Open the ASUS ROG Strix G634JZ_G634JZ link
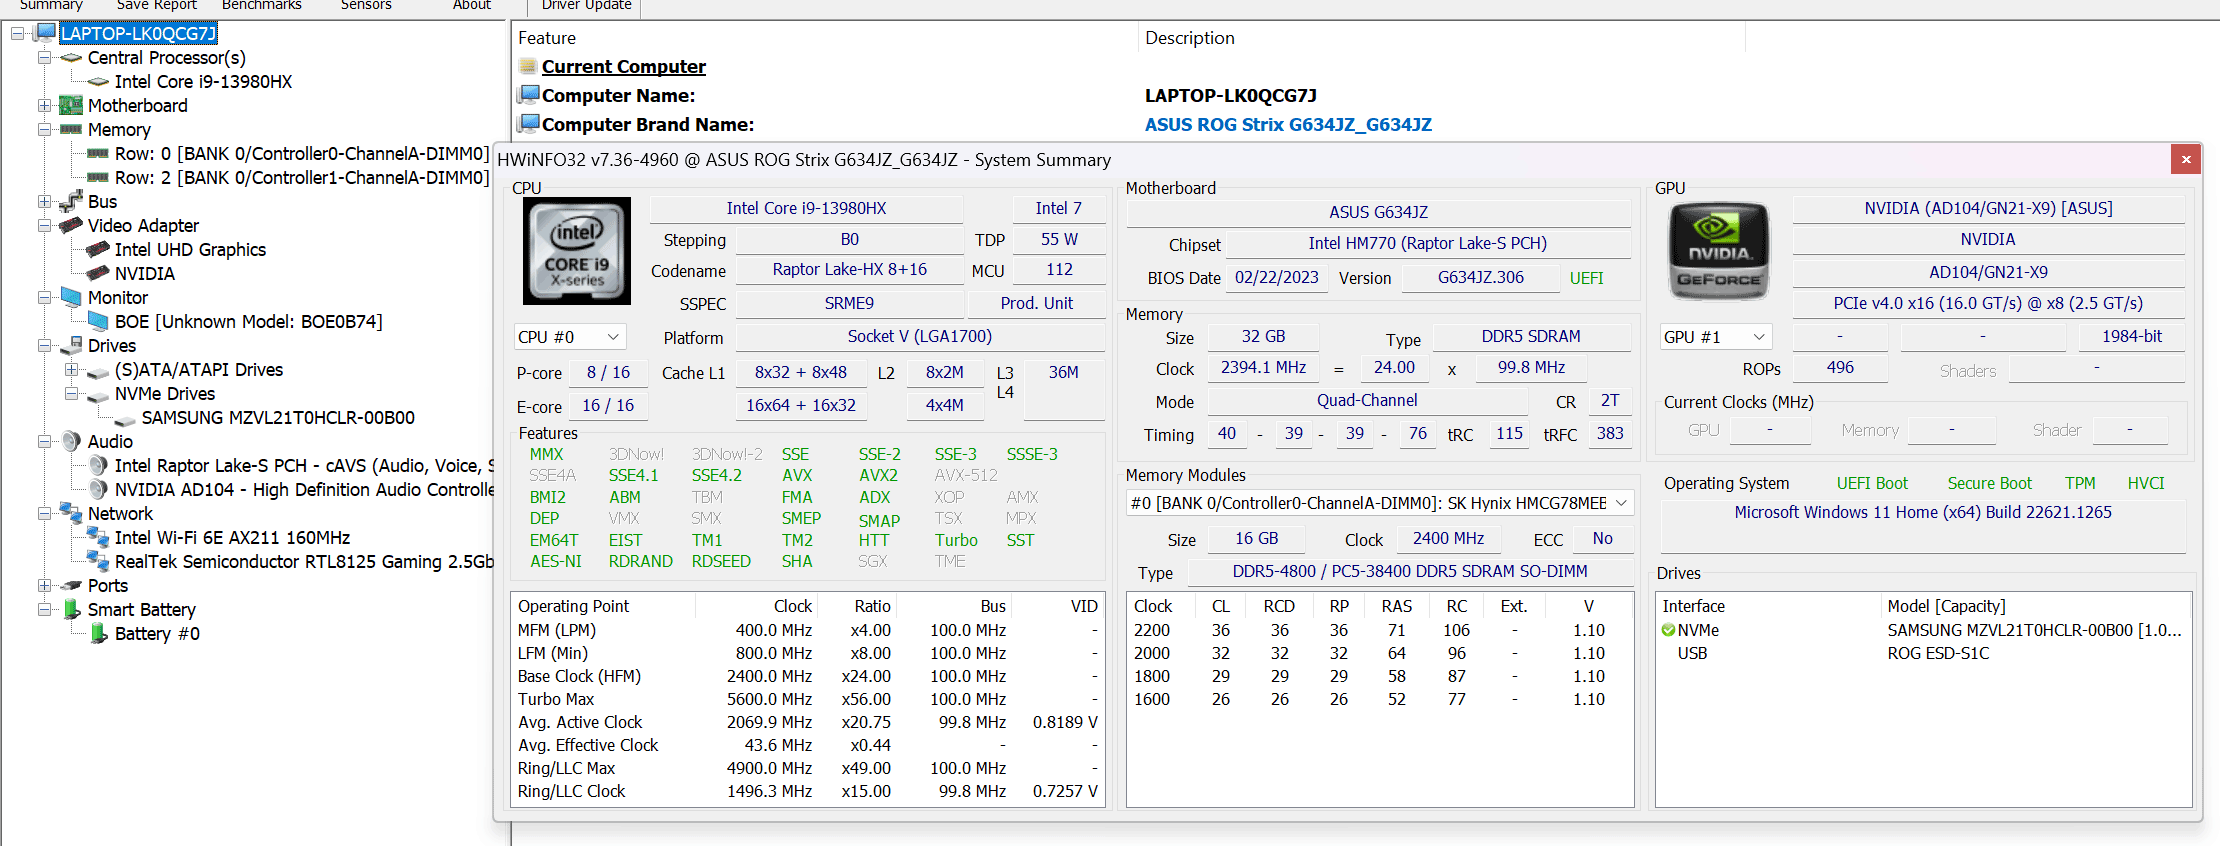The width and height of the screenshot is (2220, 846). 1288,124
